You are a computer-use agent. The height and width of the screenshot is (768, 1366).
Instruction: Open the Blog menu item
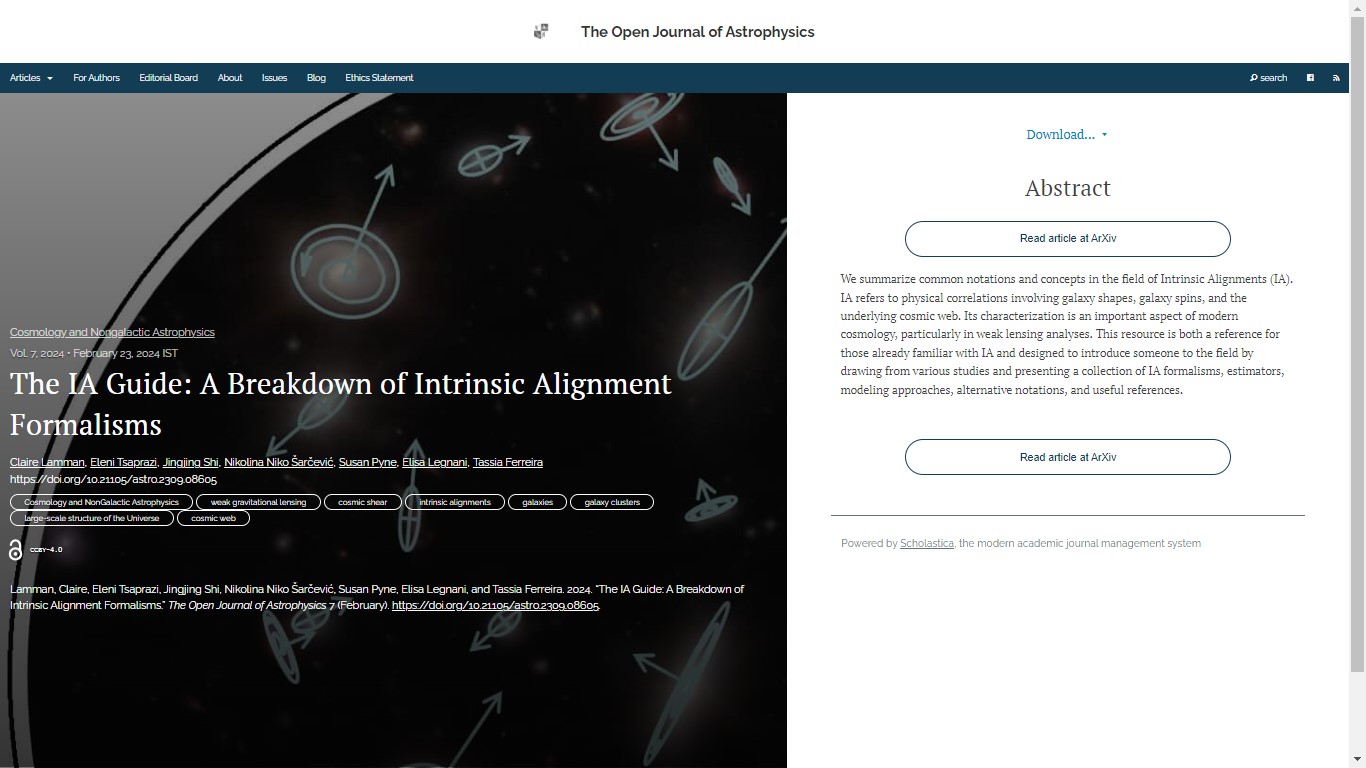point(316,78)
